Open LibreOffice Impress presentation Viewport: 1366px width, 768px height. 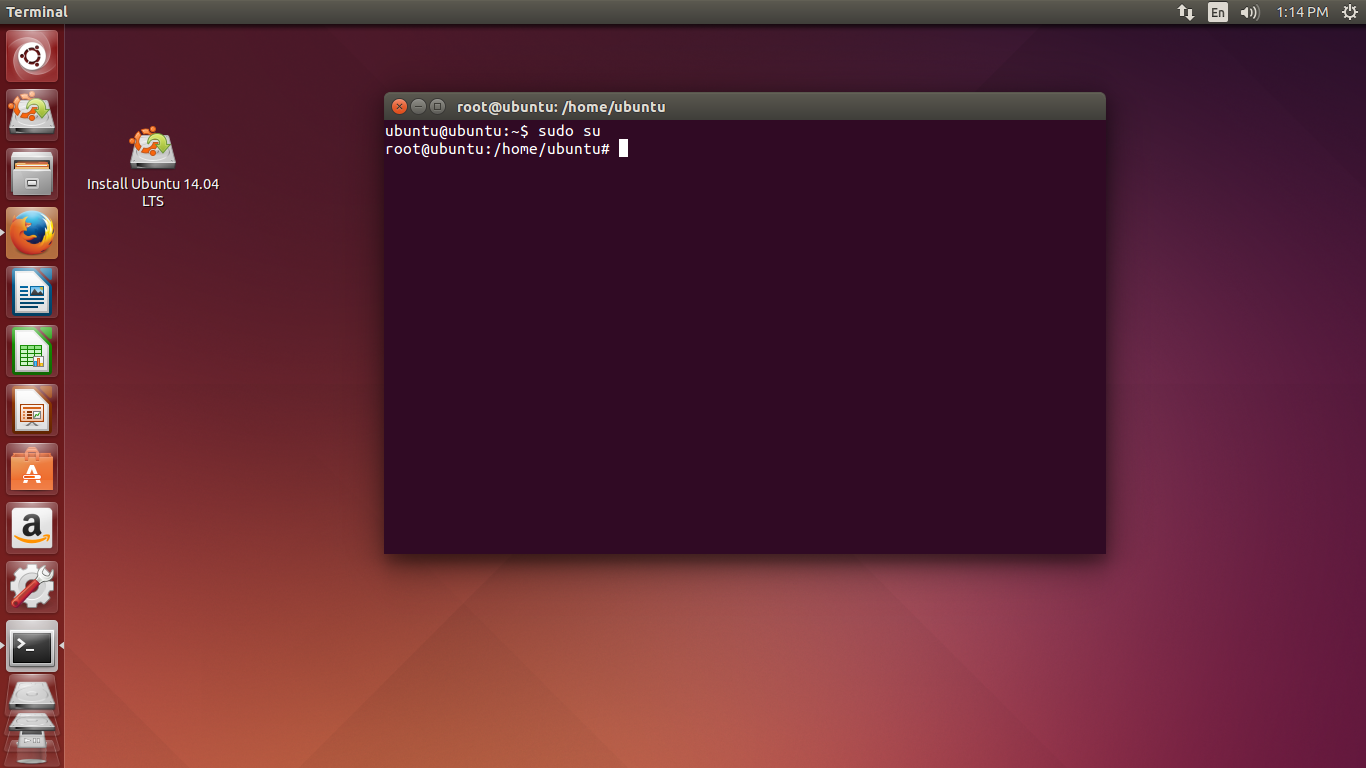click(x=32, y=410)
